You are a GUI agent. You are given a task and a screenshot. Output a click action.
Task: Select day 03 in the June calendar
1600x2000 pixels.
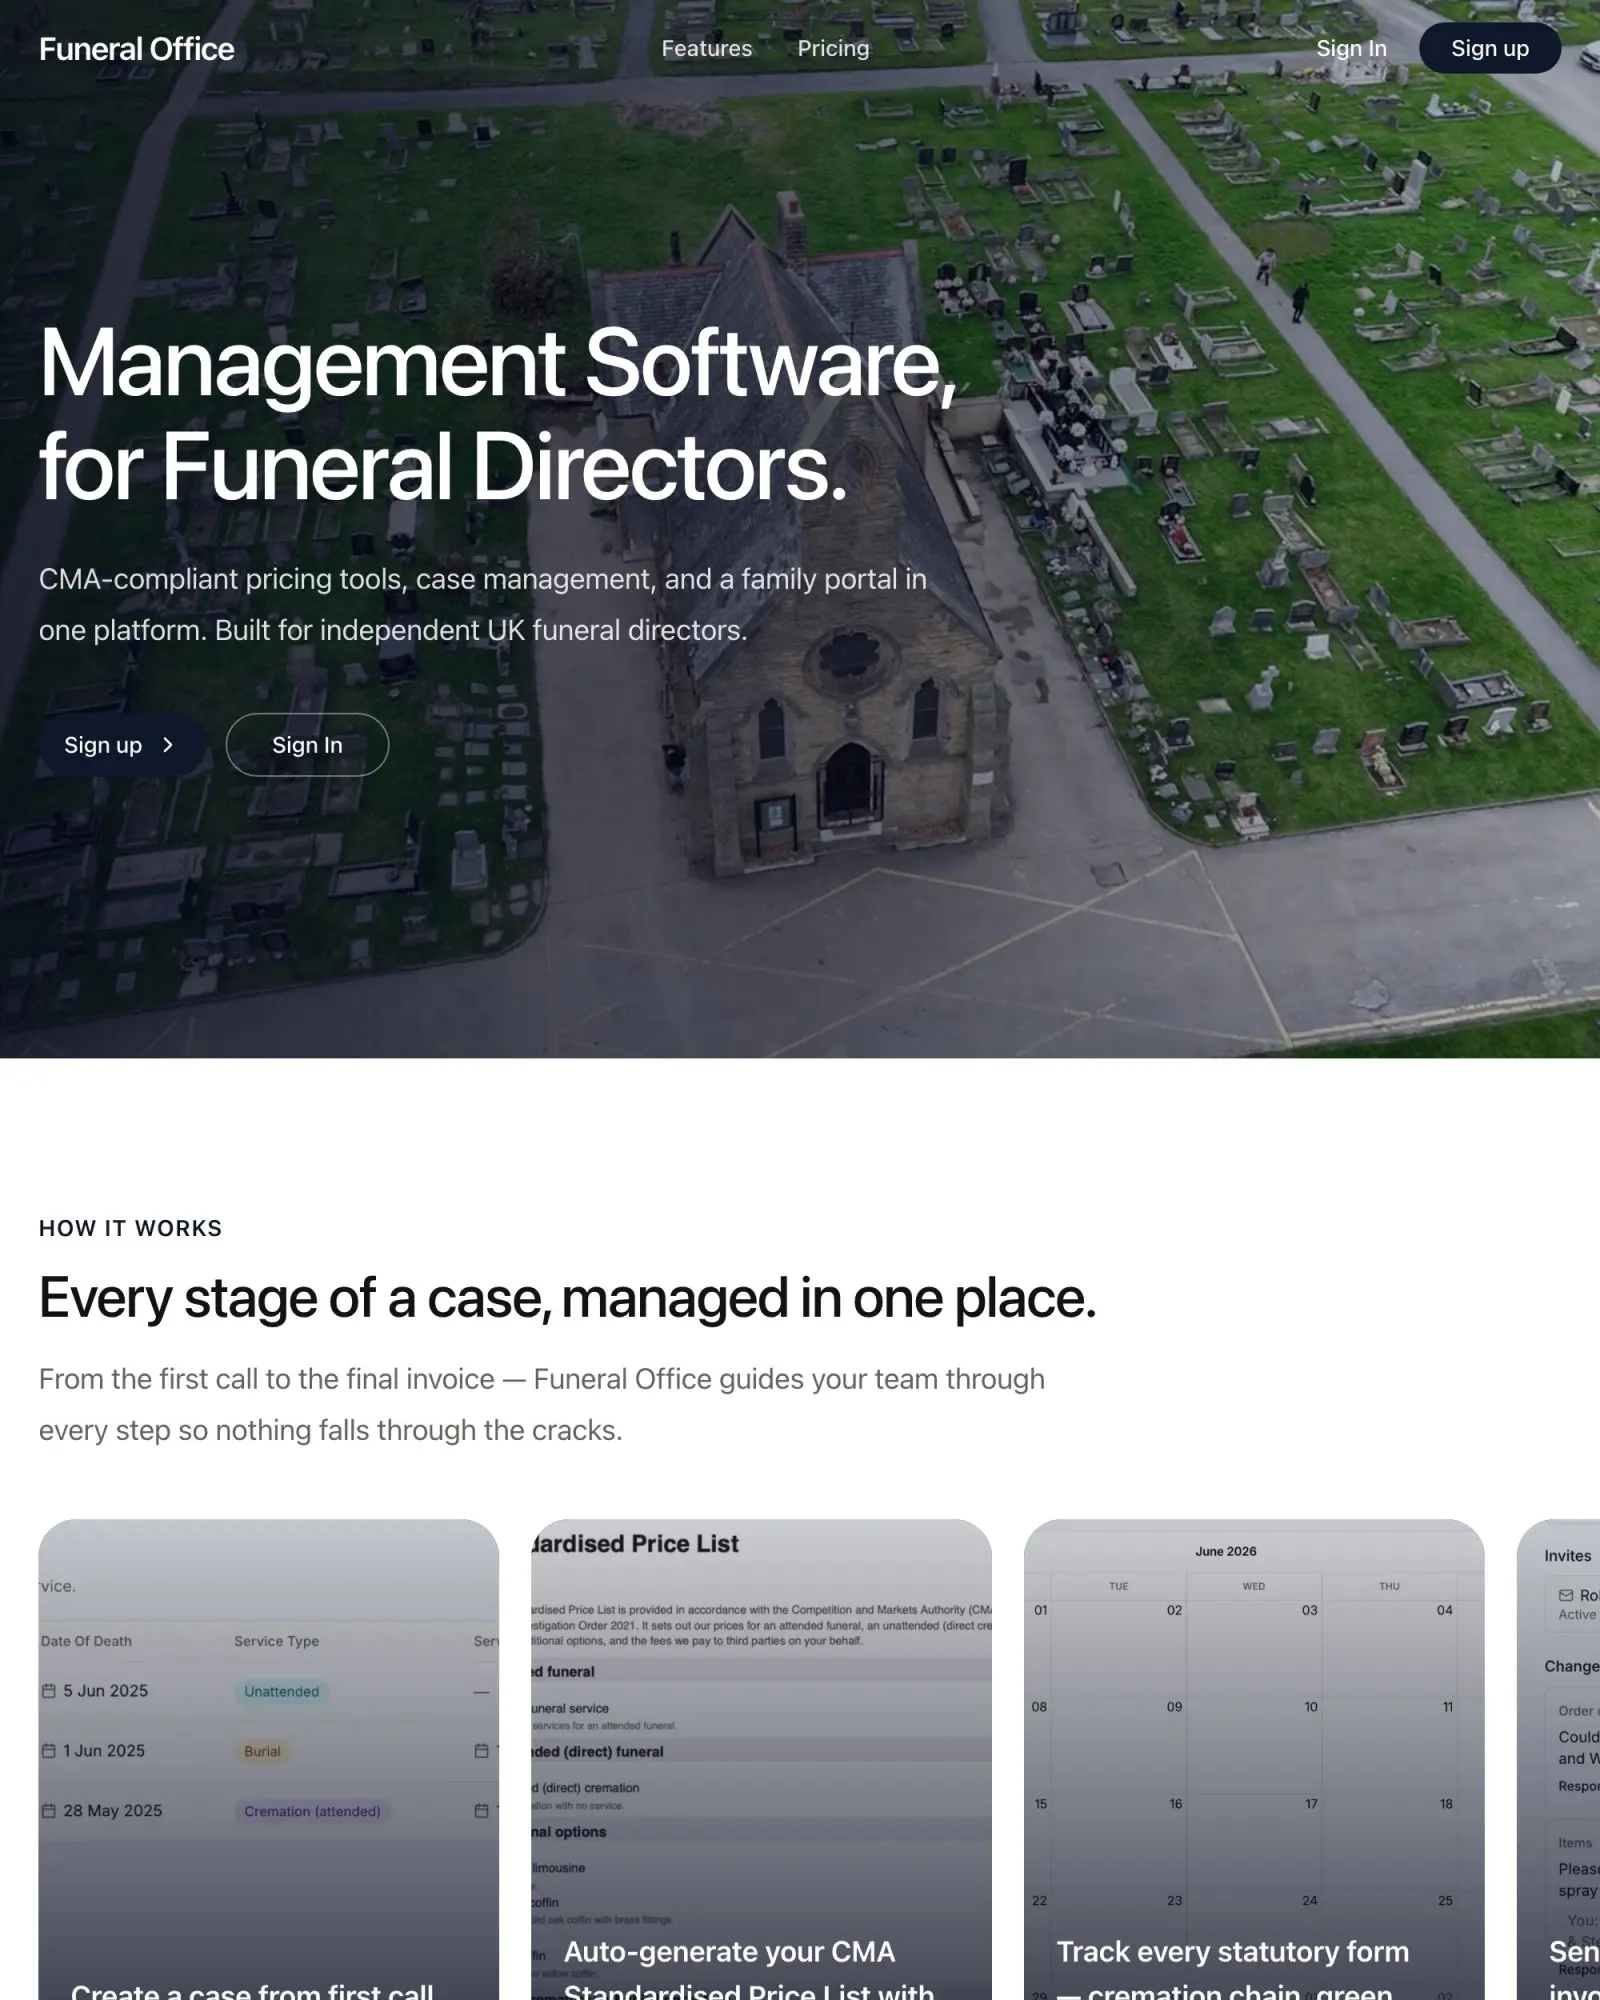[1309, 1610]
